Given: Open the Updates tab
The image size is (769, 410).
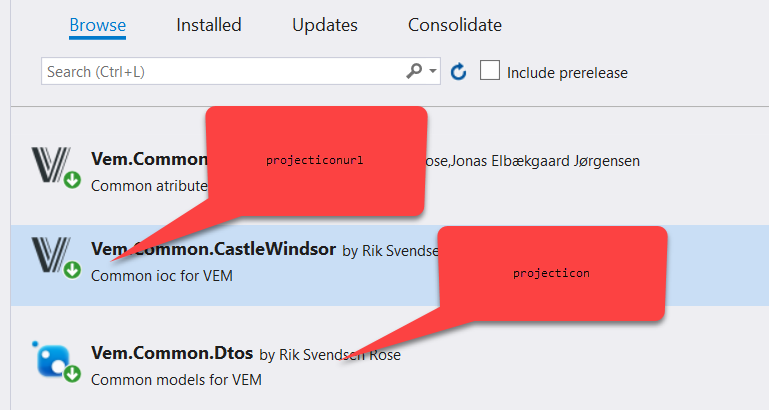Looking at the screenshot, I should (x=325, y=25).
